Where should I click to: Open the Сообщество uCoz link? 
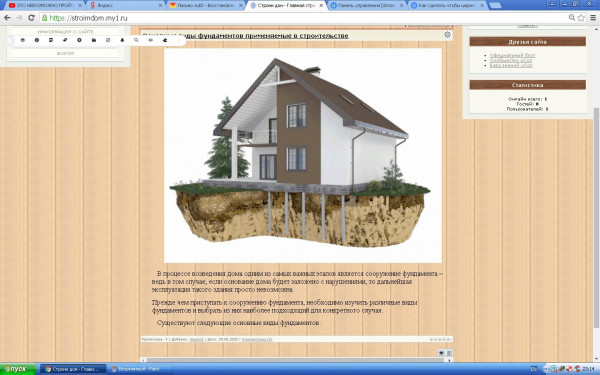tap(510, 60)
